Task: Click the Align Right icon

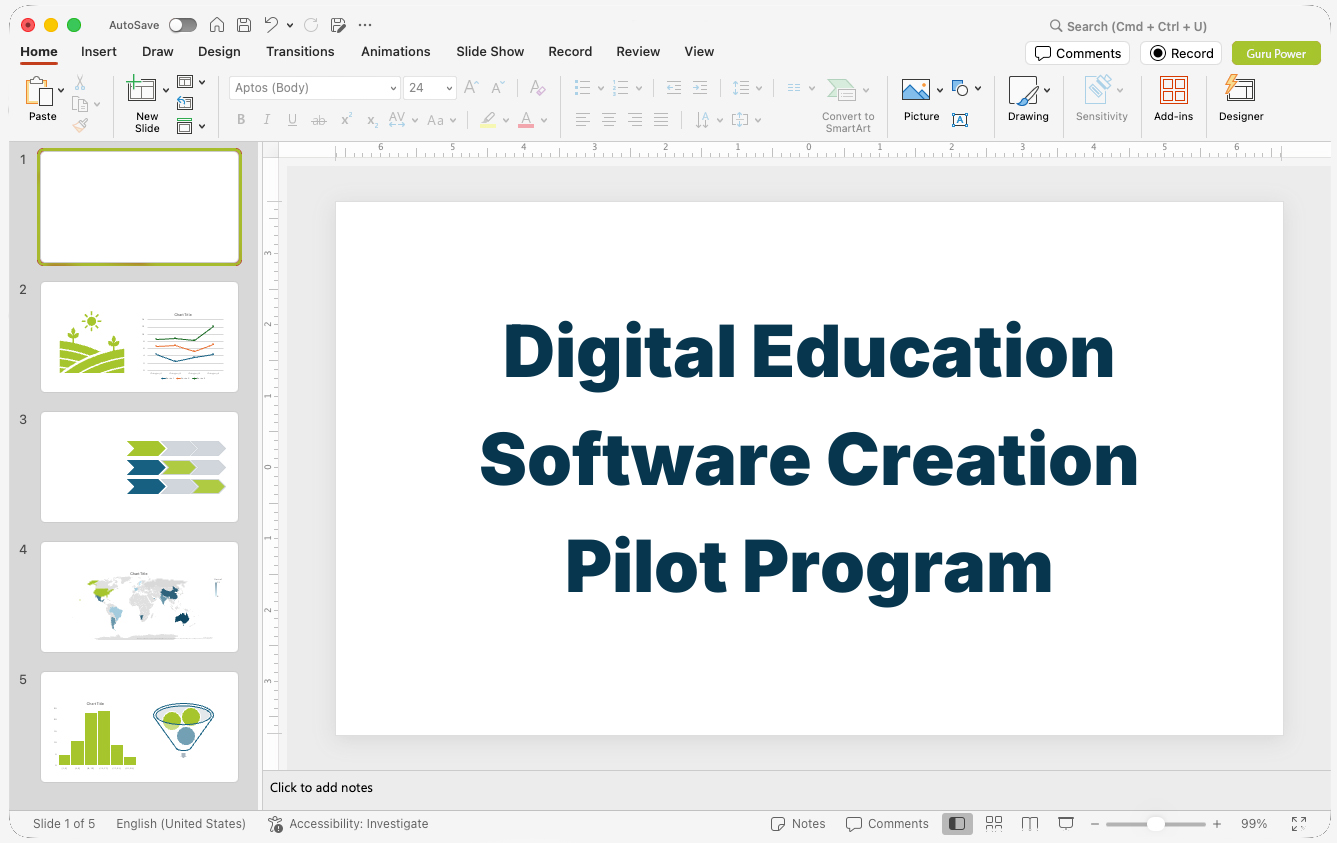Action: [x=635, y=120]
